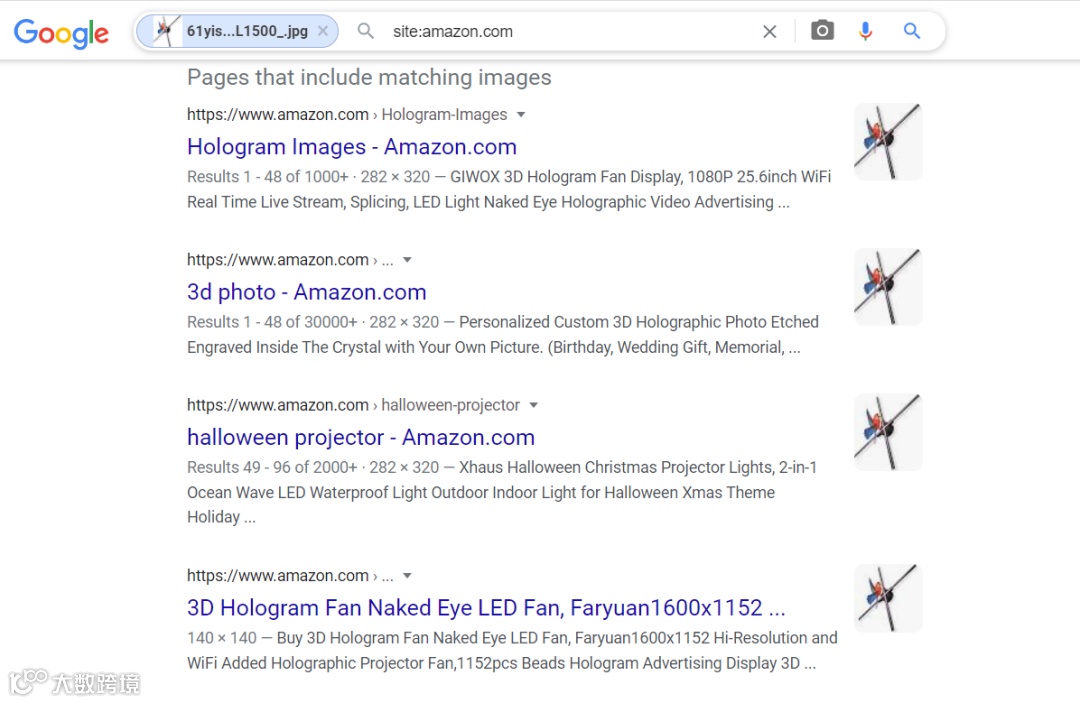The width and height of the screenshot is (1080, 703).
Task: Click snippet 'Xhaus Halloween Christmas Projector Lights'
Action: (616, 468)
